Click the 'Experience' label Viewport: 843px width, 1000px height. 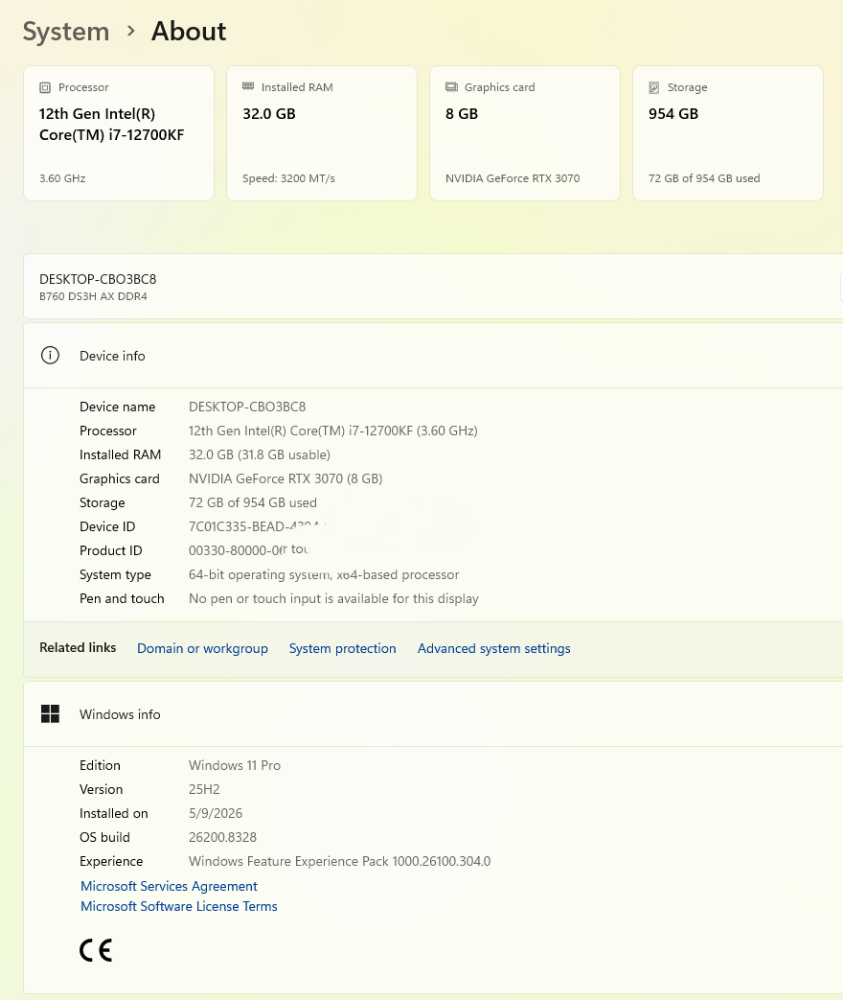111,862
